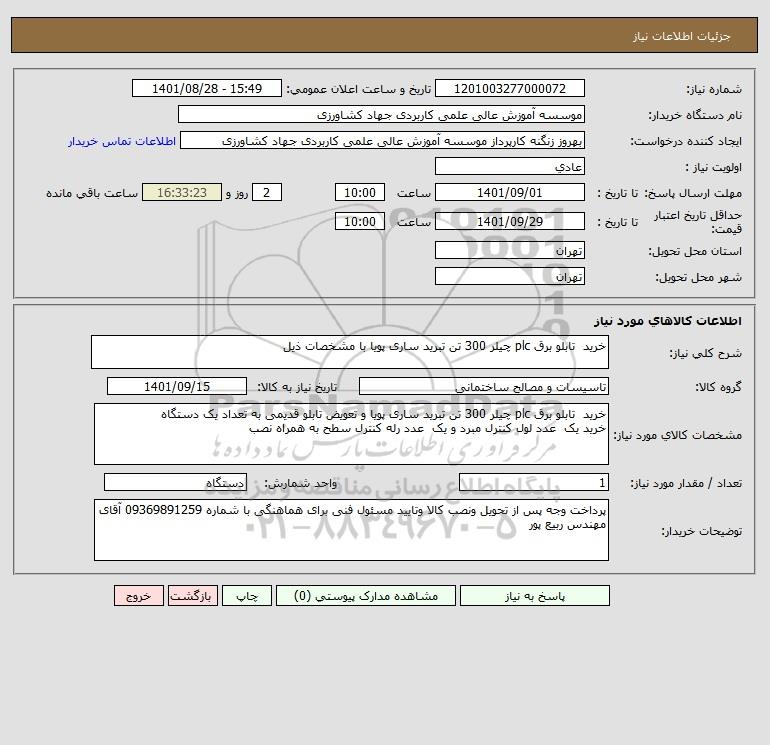
Task: Click the چاپ print button
Action: (x=247, y=596)
